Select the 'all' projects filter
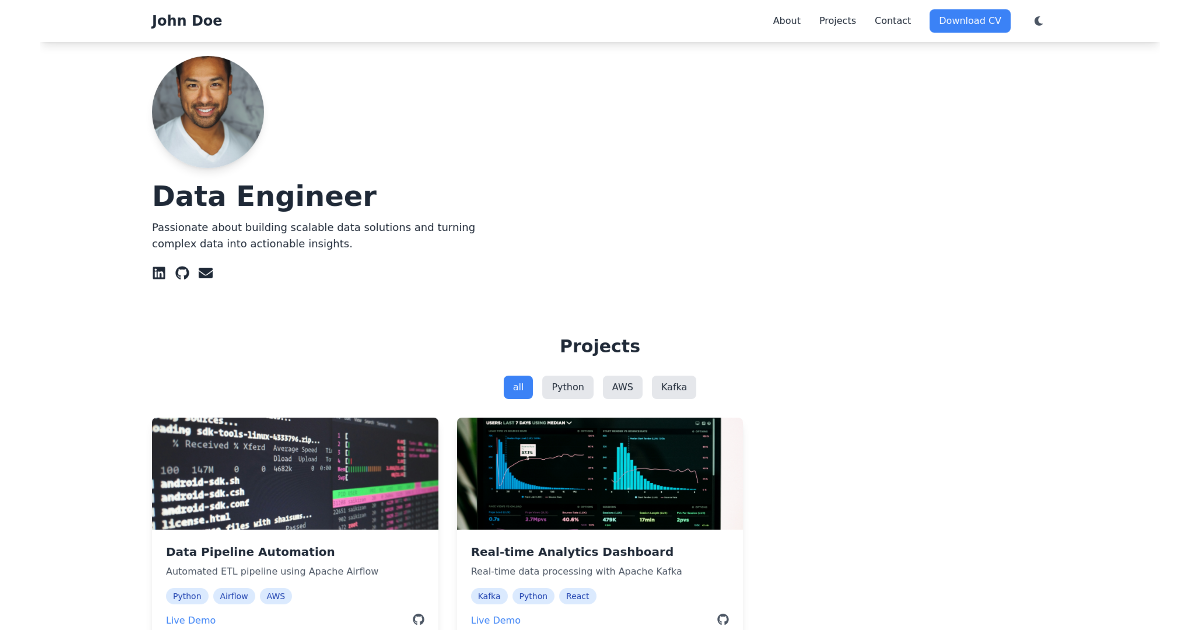 (518, 387)
